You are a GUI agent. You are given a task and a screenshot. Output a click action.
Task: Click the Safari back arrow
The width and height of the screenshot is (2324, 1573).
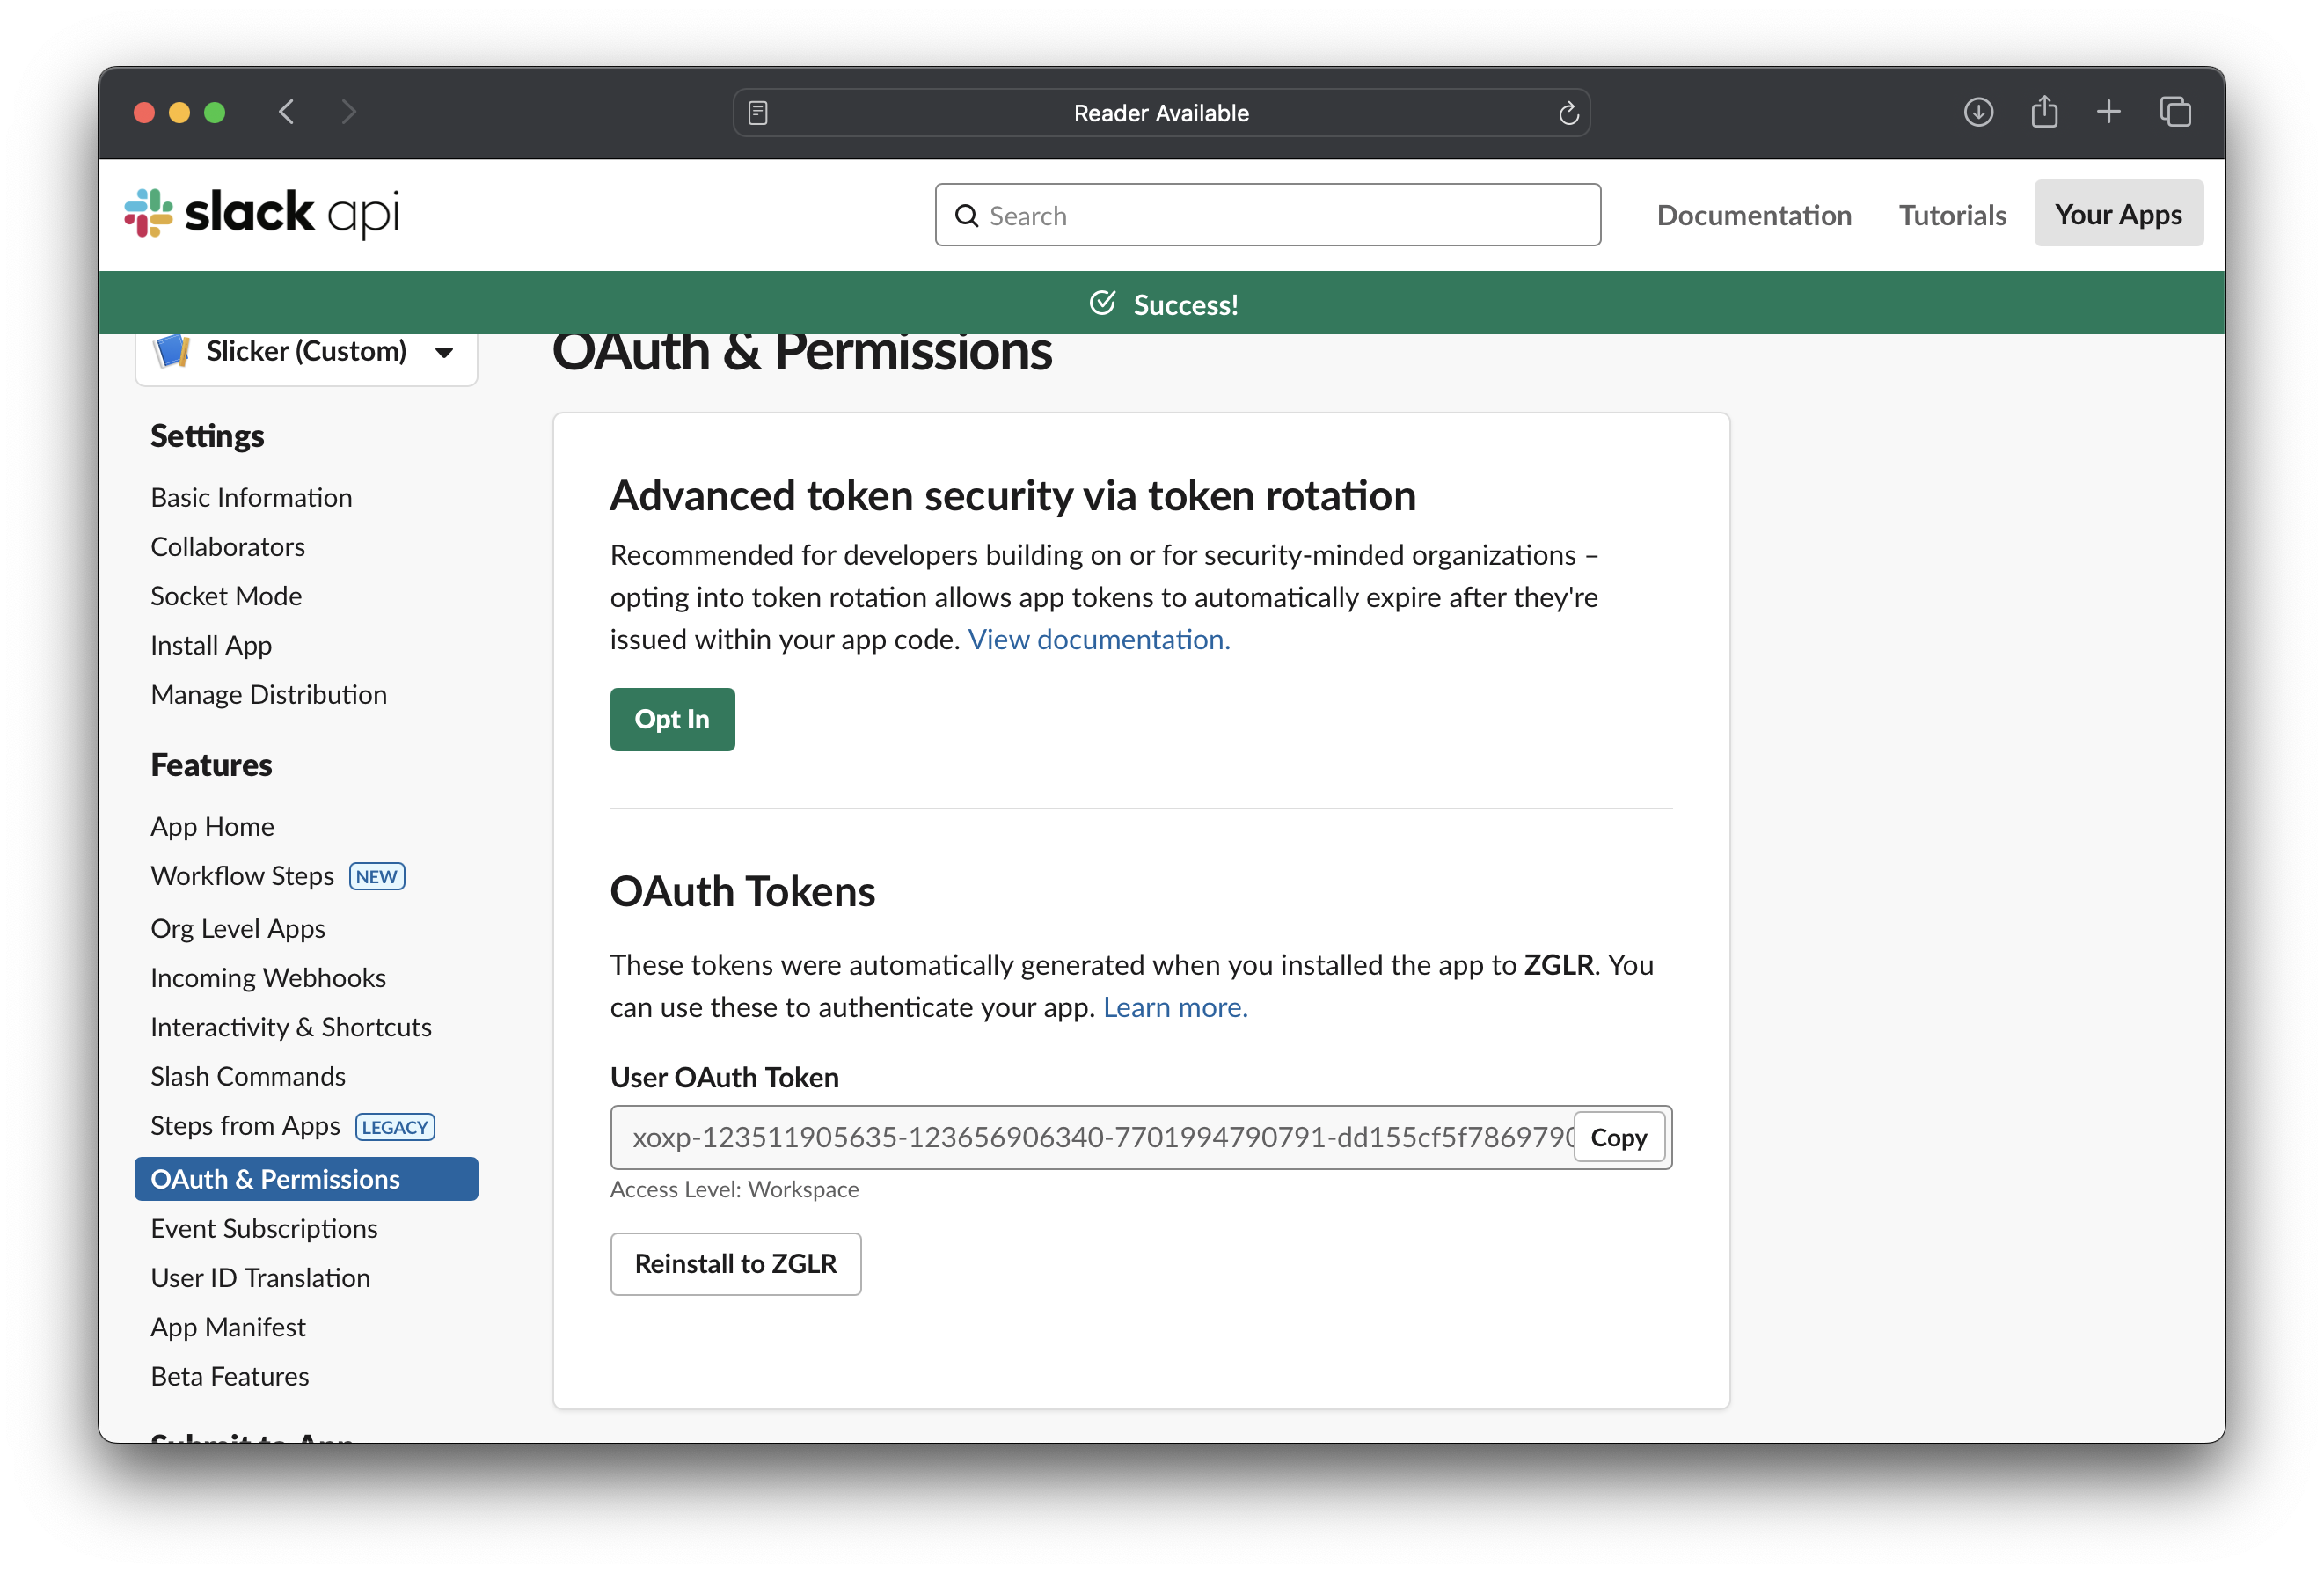point(287,112)
